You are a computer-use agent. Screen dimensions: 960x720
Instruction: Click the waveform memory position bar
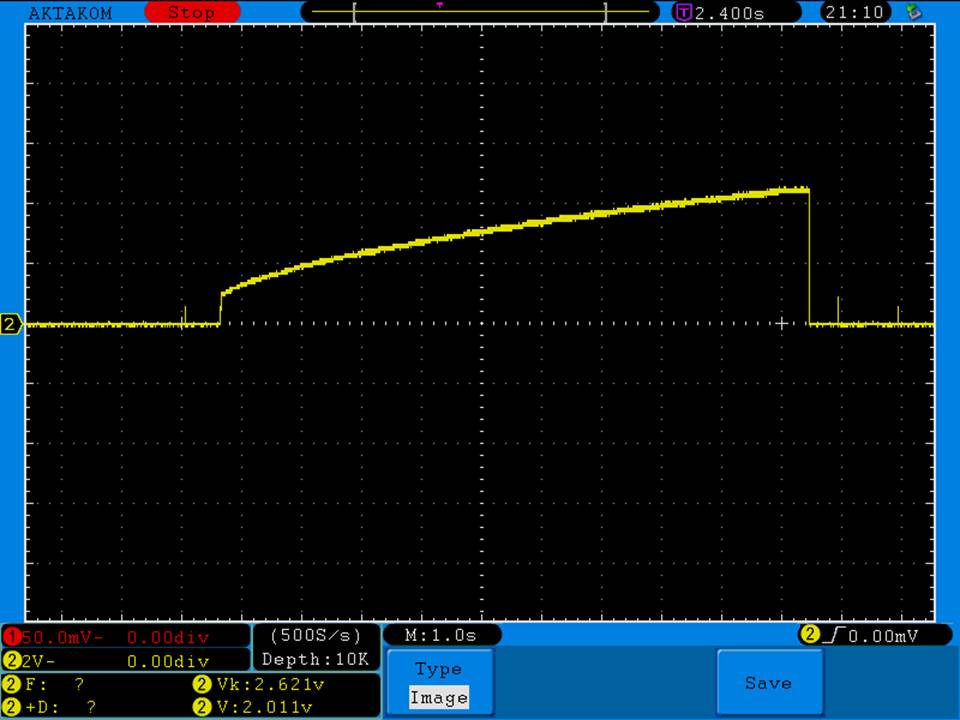click(x=480, y=13)
